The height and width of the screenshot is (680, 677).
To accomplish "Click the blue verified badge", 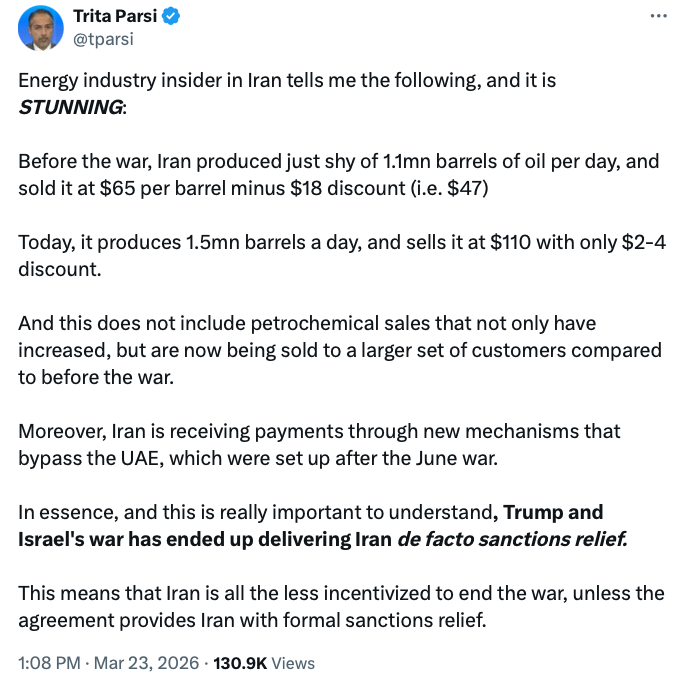I will point(172,17).
